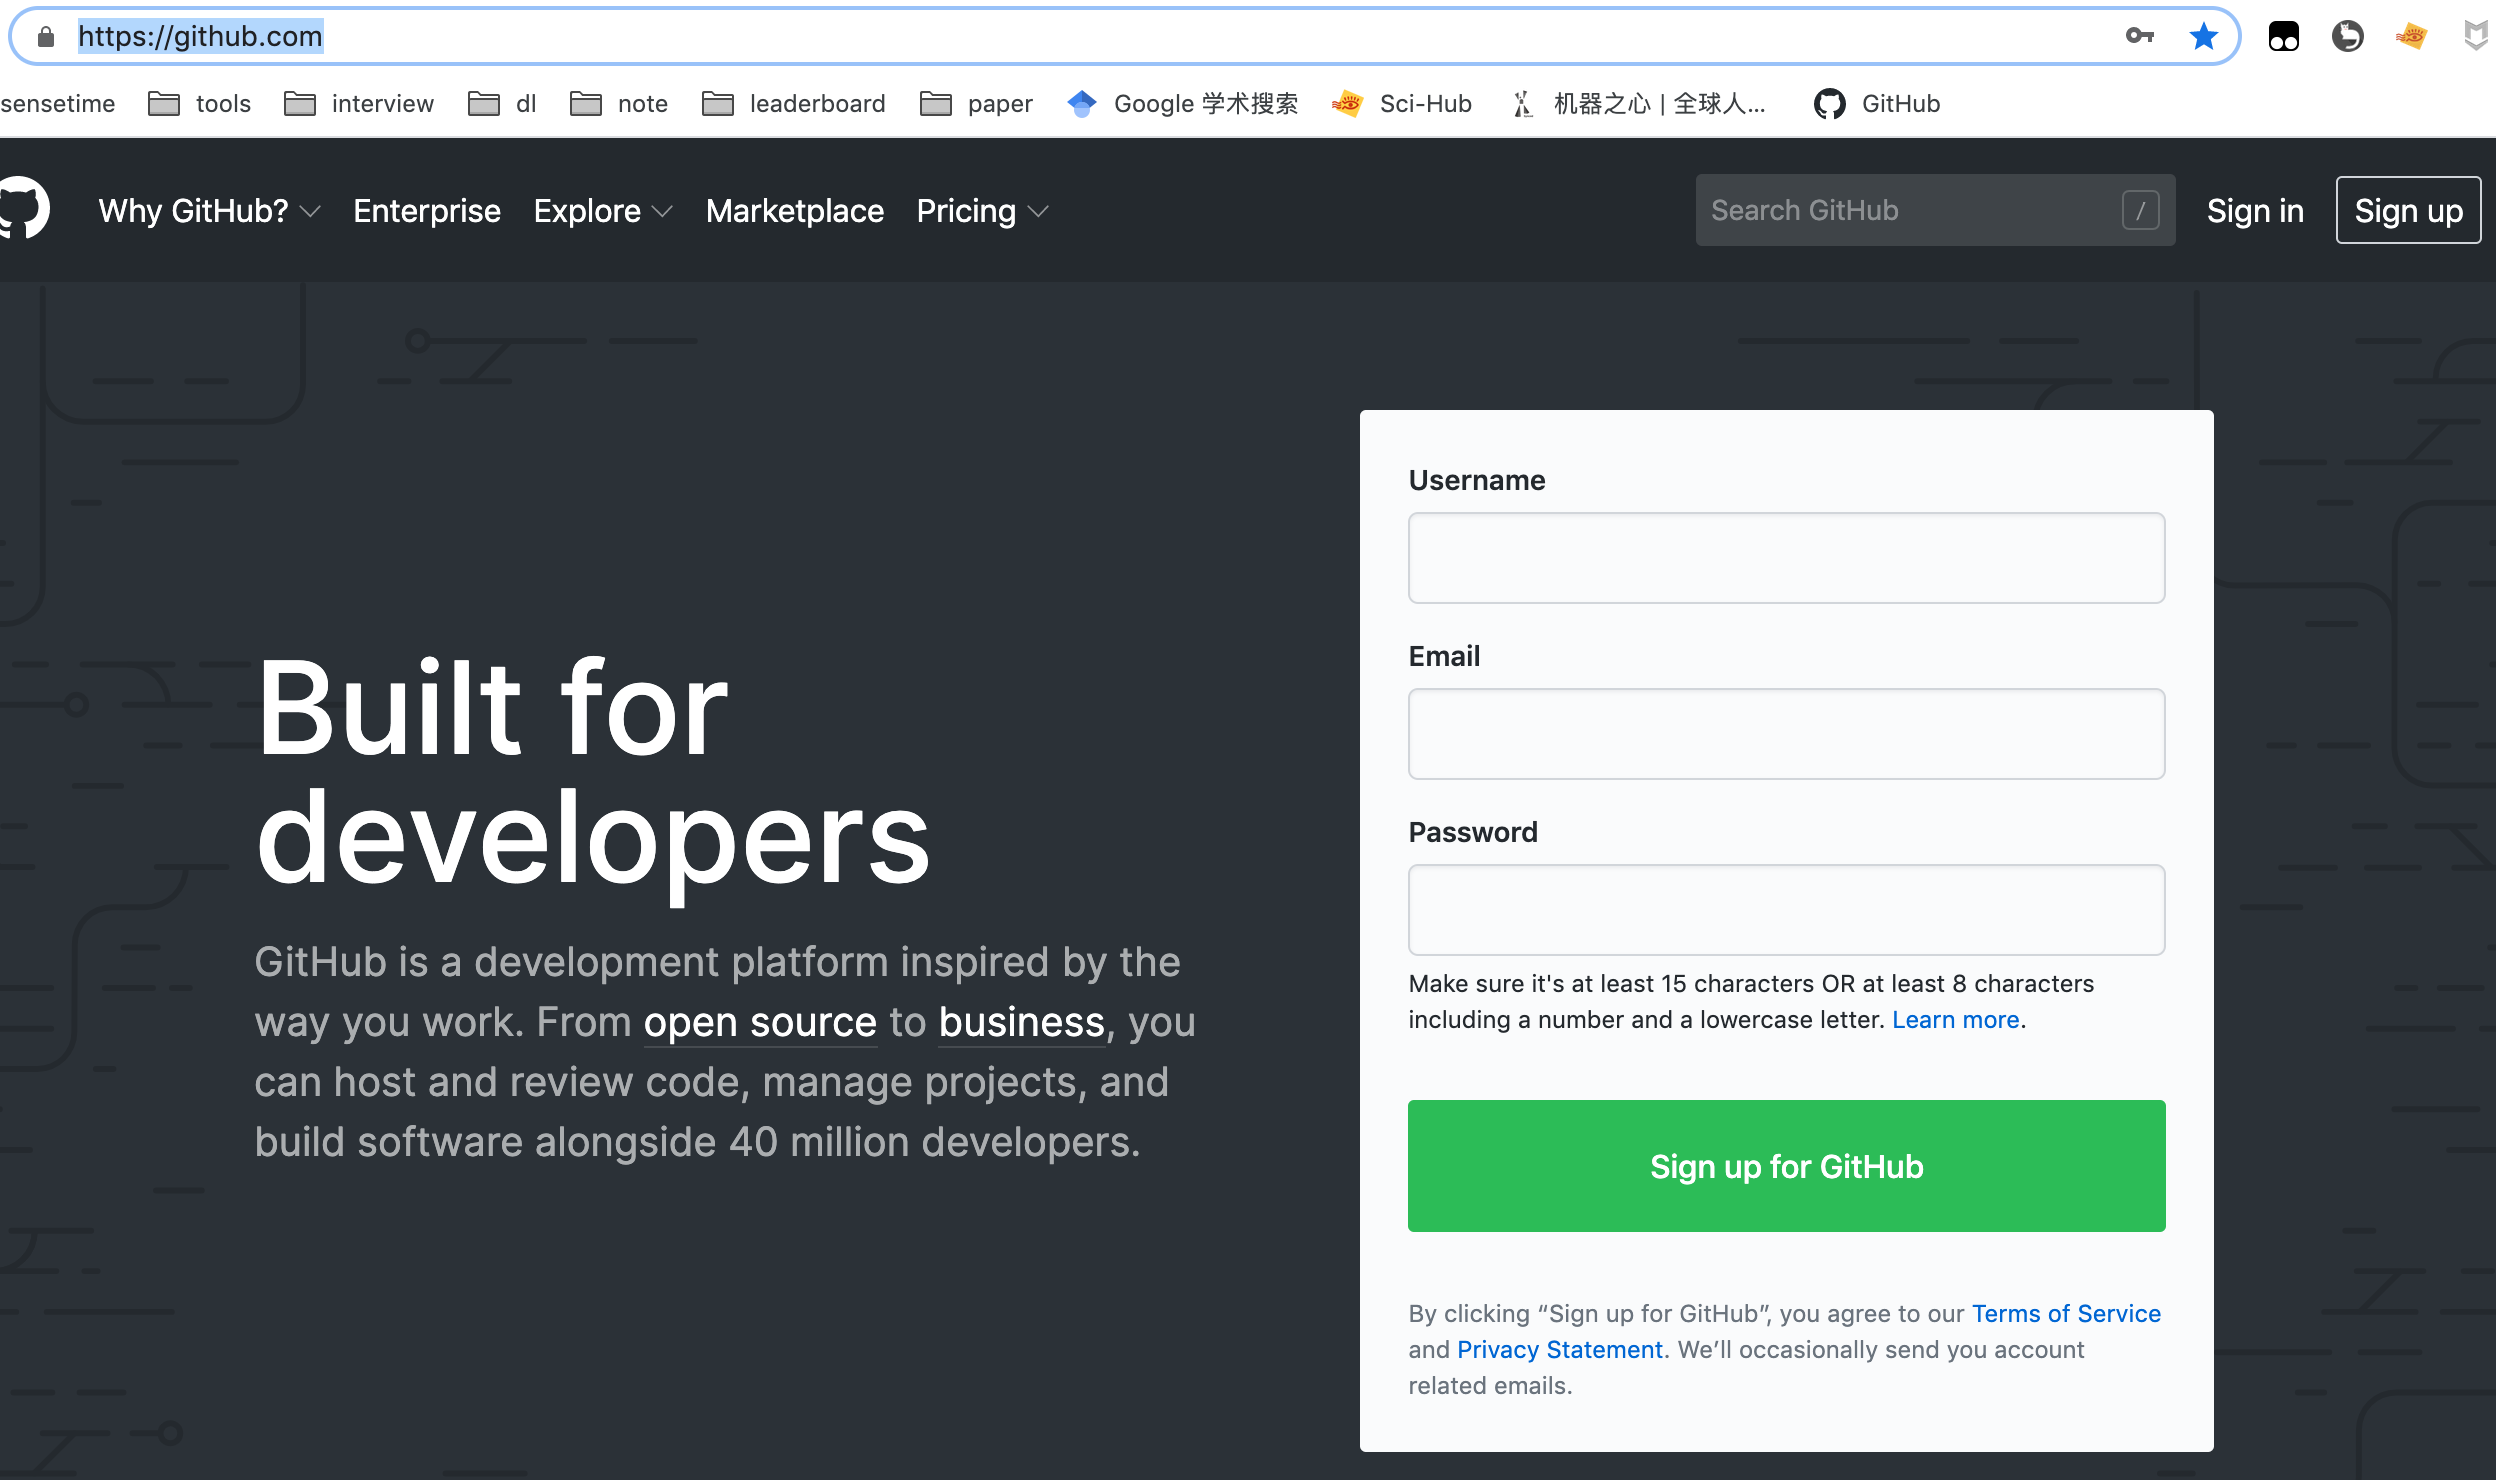Click the Terms of Service link
The image size is (2496, 1480).
click(2066, 1313)
